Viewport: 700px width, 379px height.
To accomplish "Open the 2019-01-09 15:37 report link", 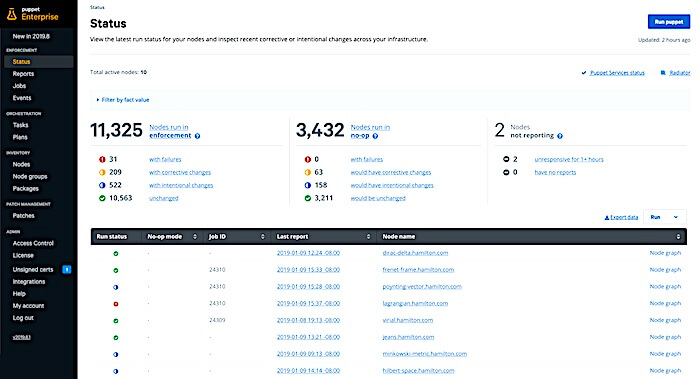I will click(x=308, y=304).
